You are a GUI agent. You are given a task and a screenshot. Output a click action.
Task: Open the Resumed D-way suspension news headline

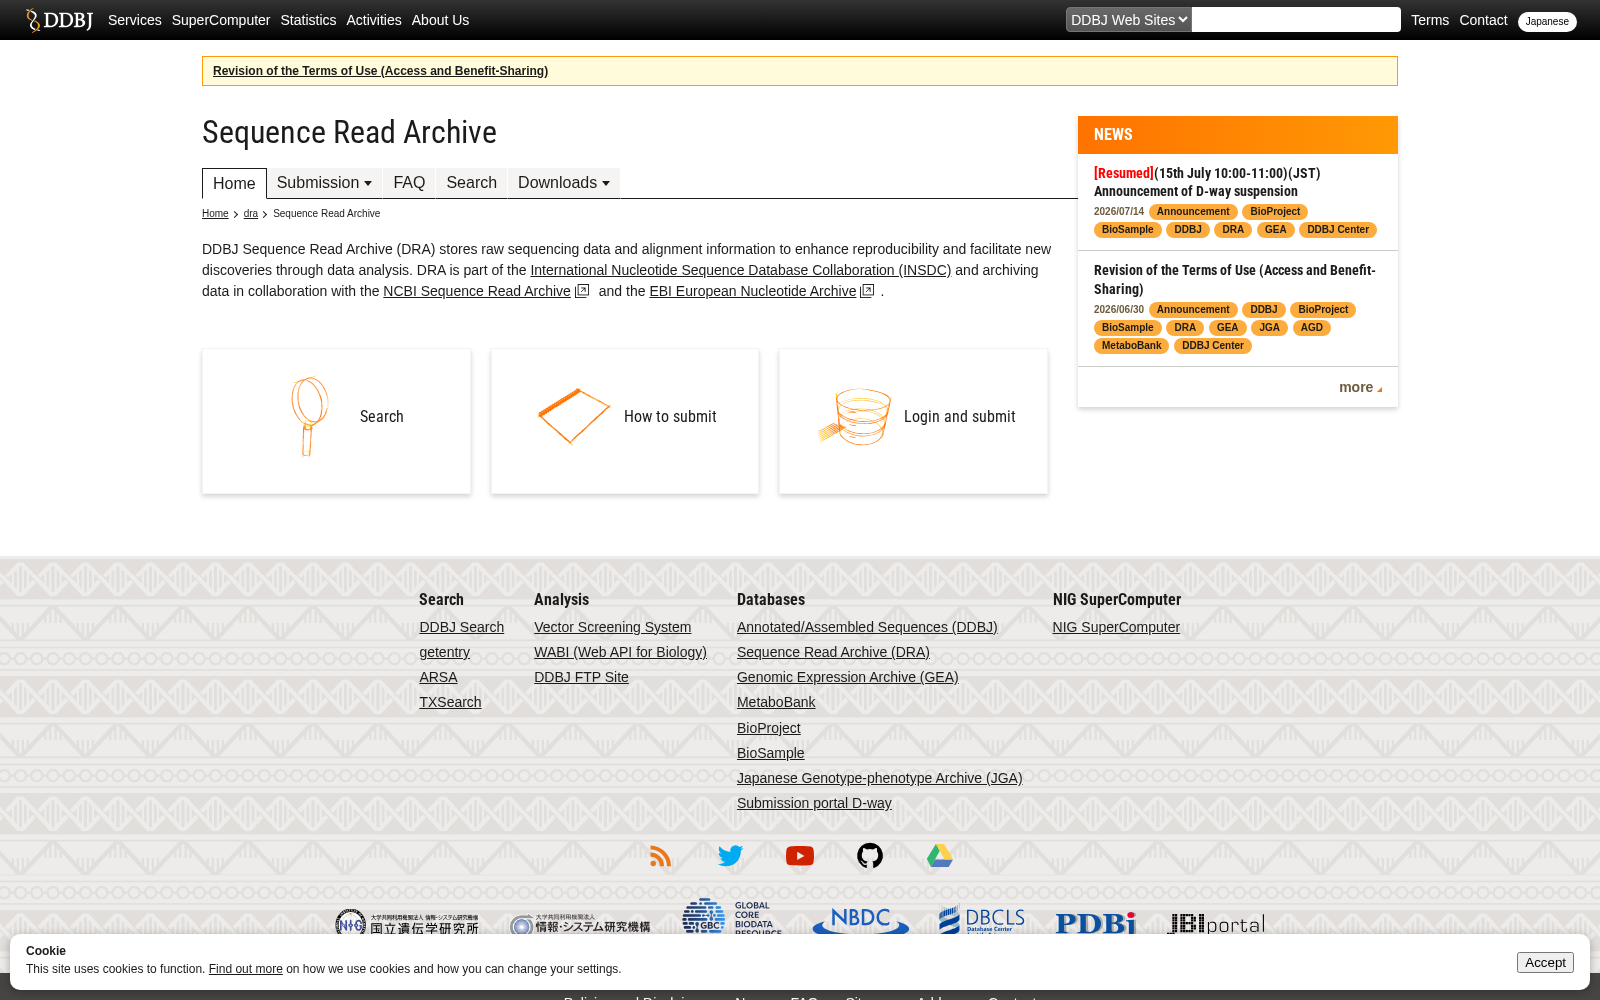coord(1207,182)
